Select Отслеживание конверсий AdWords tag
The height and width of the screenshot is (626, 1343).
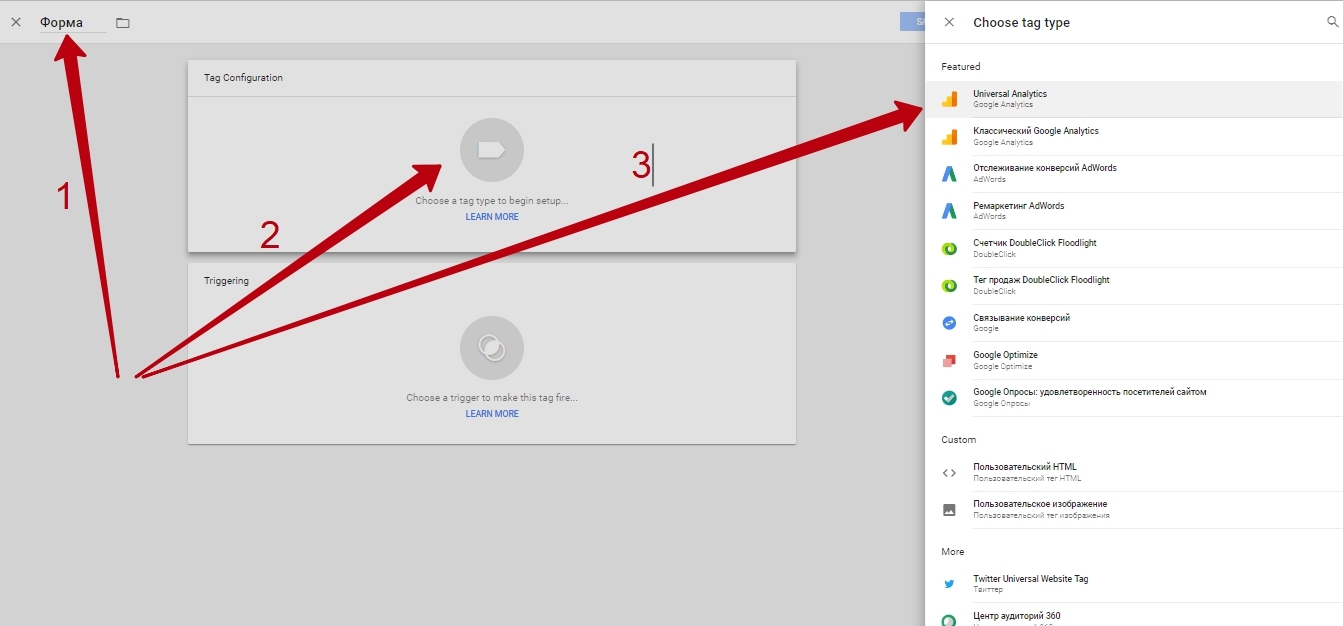click(x=1134, y=173)
